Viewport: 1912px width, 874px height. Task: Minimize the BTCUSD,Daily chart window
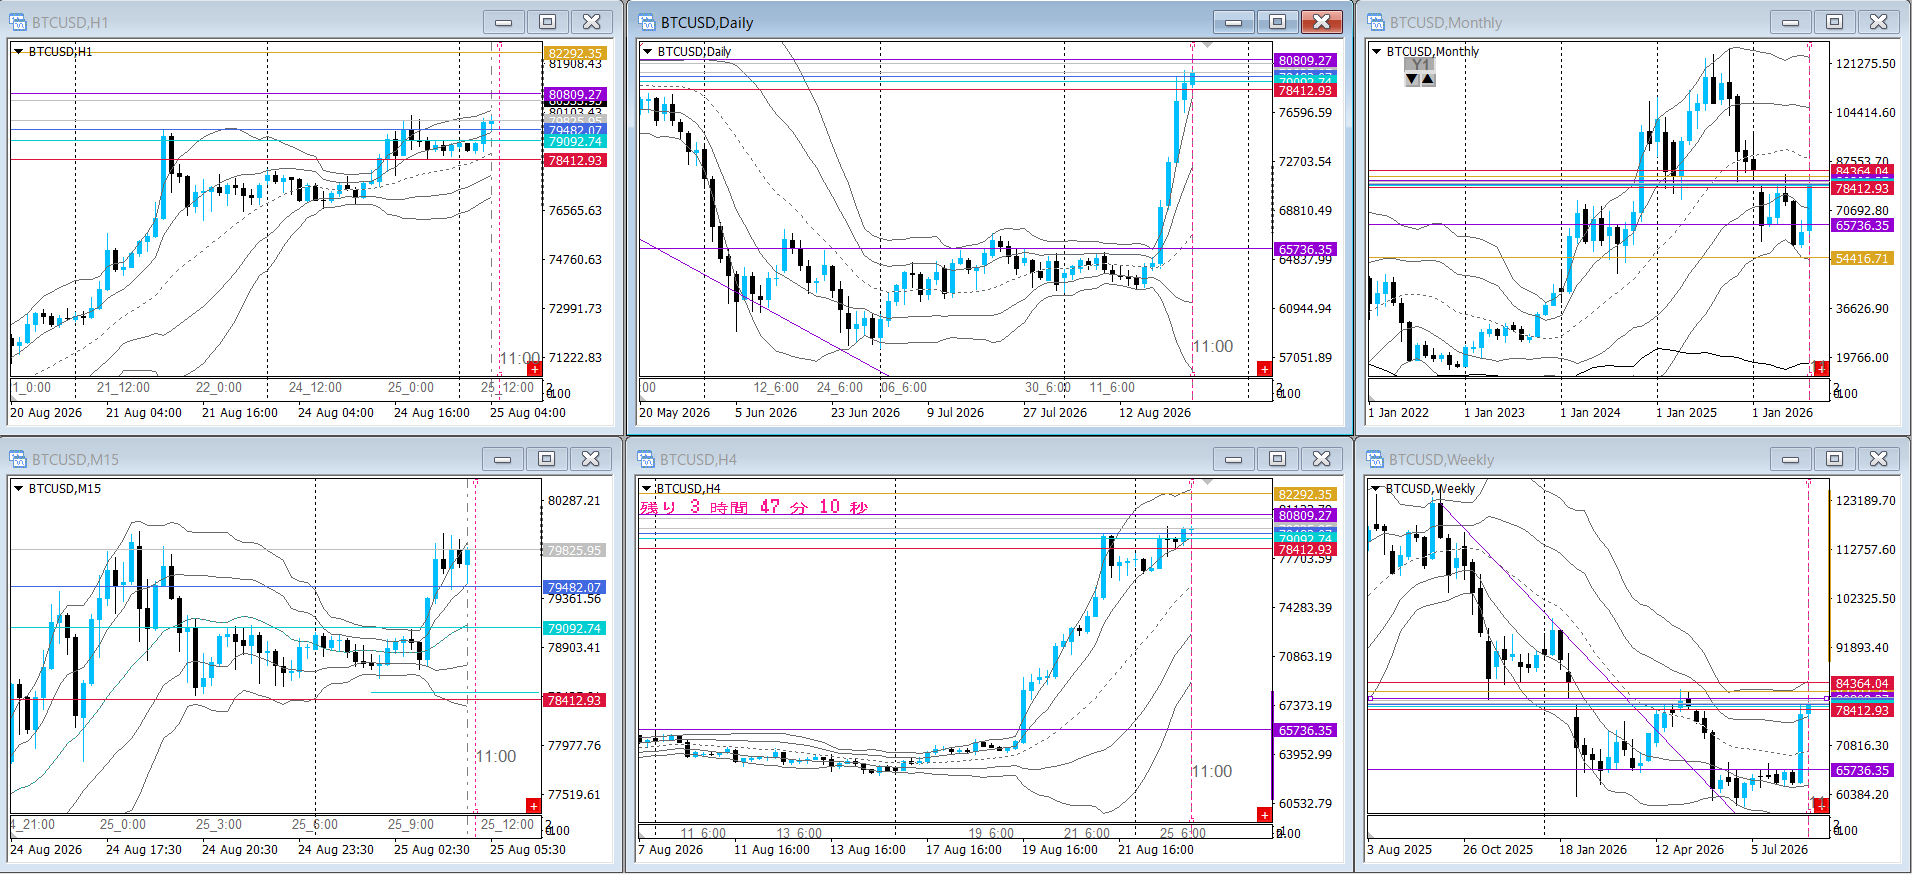1233,22
